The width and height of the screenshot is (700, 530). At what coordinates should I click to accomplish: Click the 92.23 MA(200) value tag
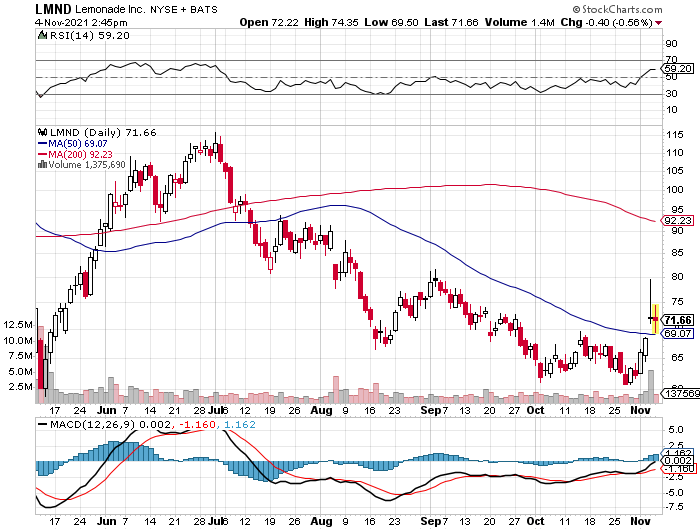(678, 221)
